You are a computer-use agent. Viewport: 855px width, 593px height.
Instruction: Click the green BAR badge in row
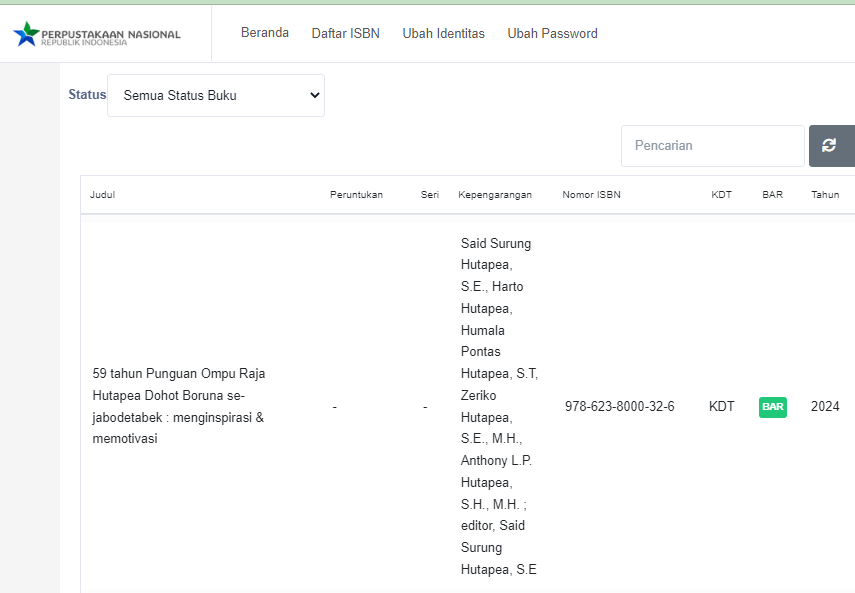tap(772, 407)
